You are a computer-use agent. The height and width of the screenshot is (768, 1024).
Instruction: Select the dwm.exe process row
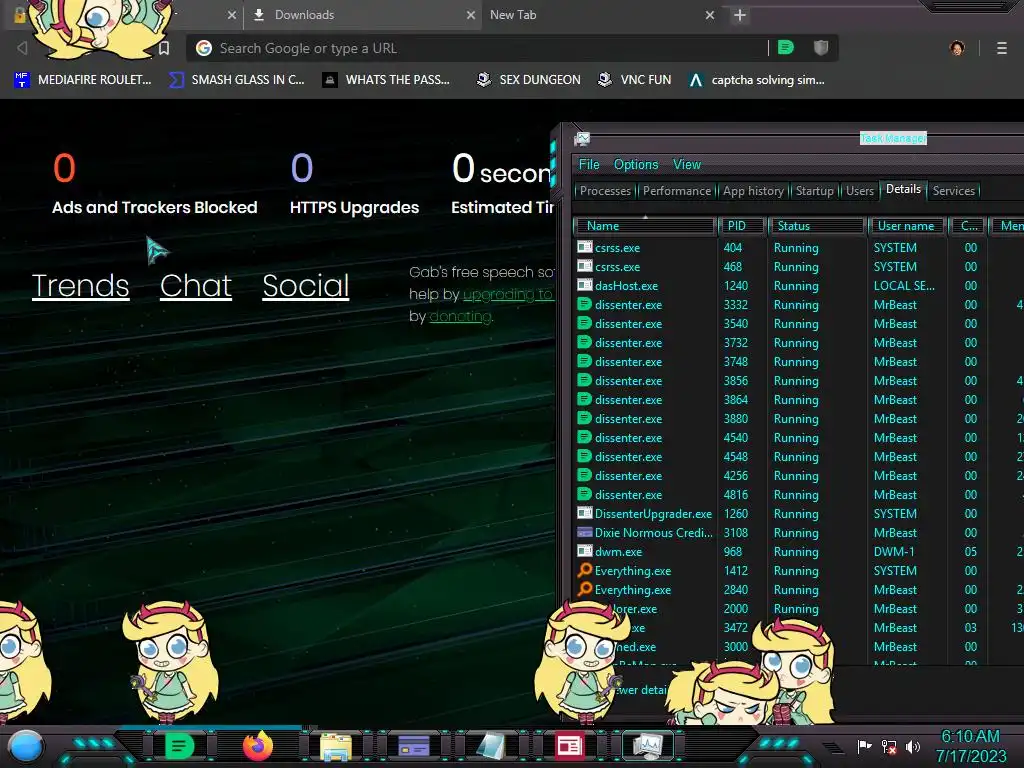click(798, 552)
